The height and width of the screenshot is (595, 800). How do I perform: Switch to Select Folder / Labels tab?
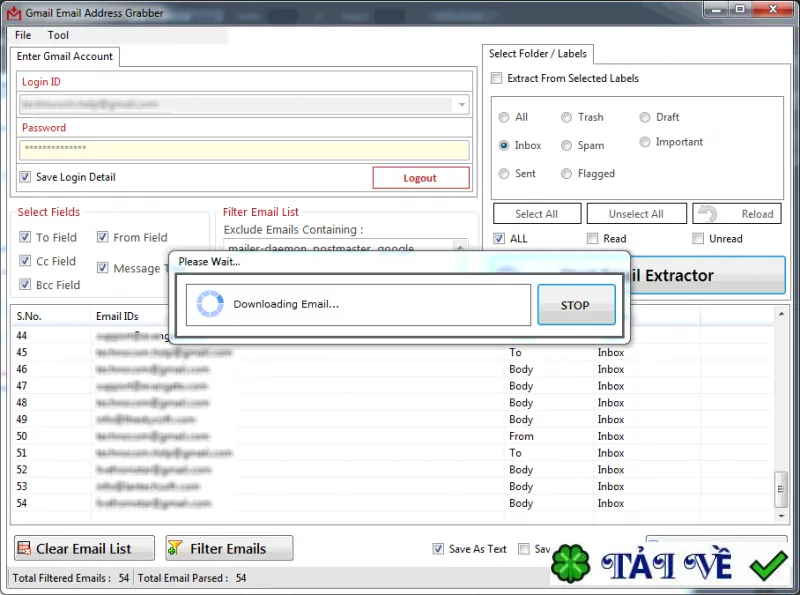(538, 54)
